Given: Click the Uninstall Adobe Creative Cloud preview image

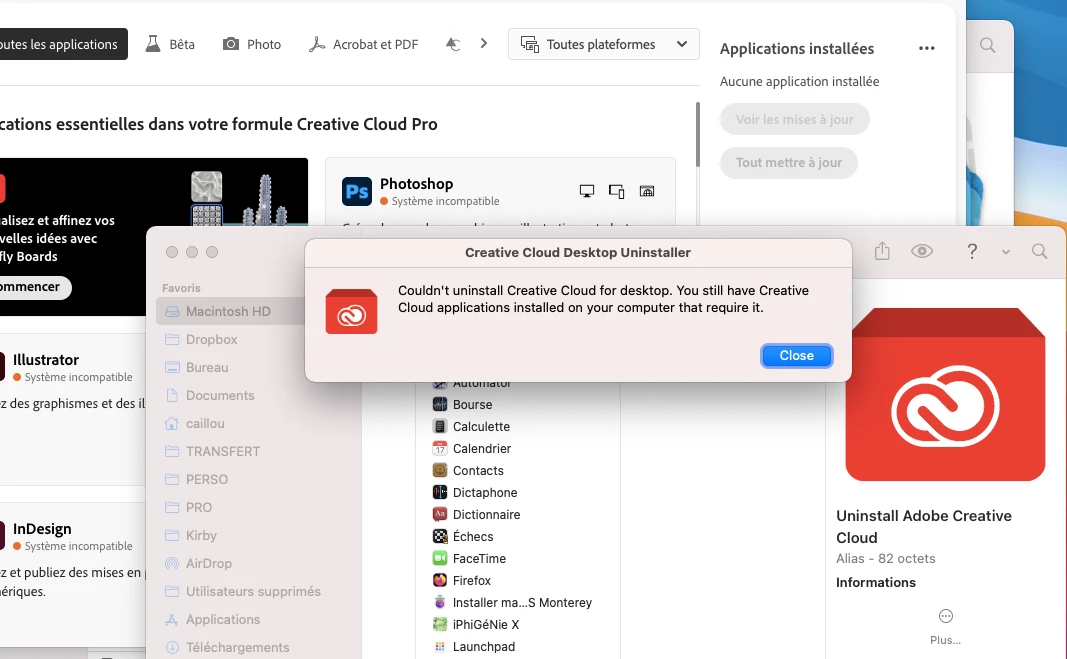Looking at the screenshot, I should pos(945,394).
